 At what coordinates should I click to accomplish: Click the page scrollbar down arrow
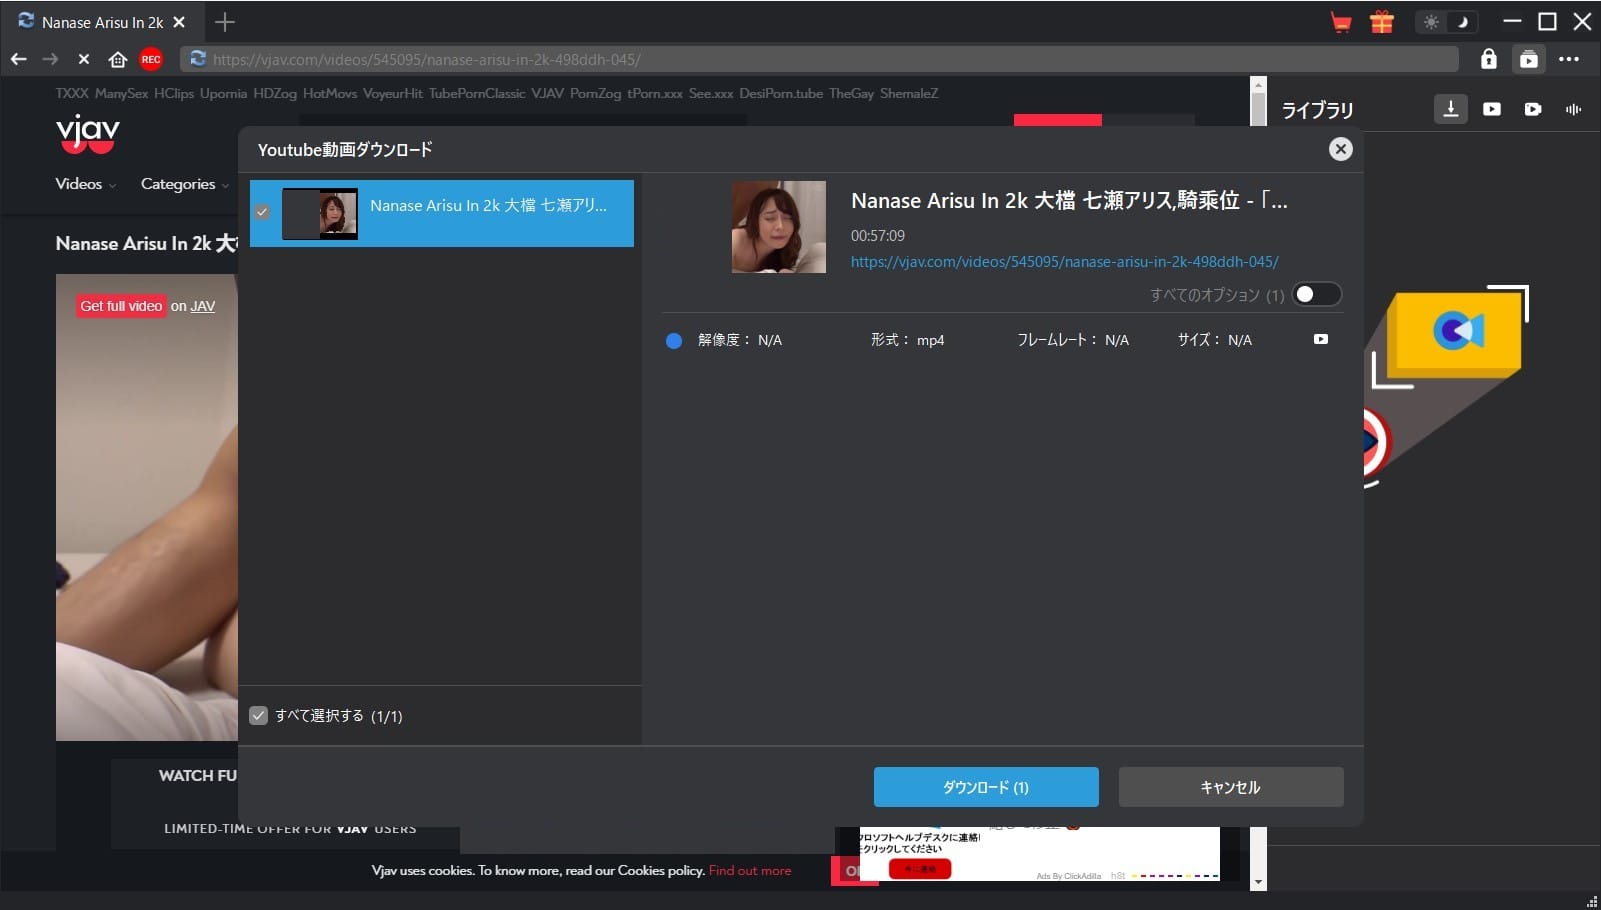[x=1259, y=882]
